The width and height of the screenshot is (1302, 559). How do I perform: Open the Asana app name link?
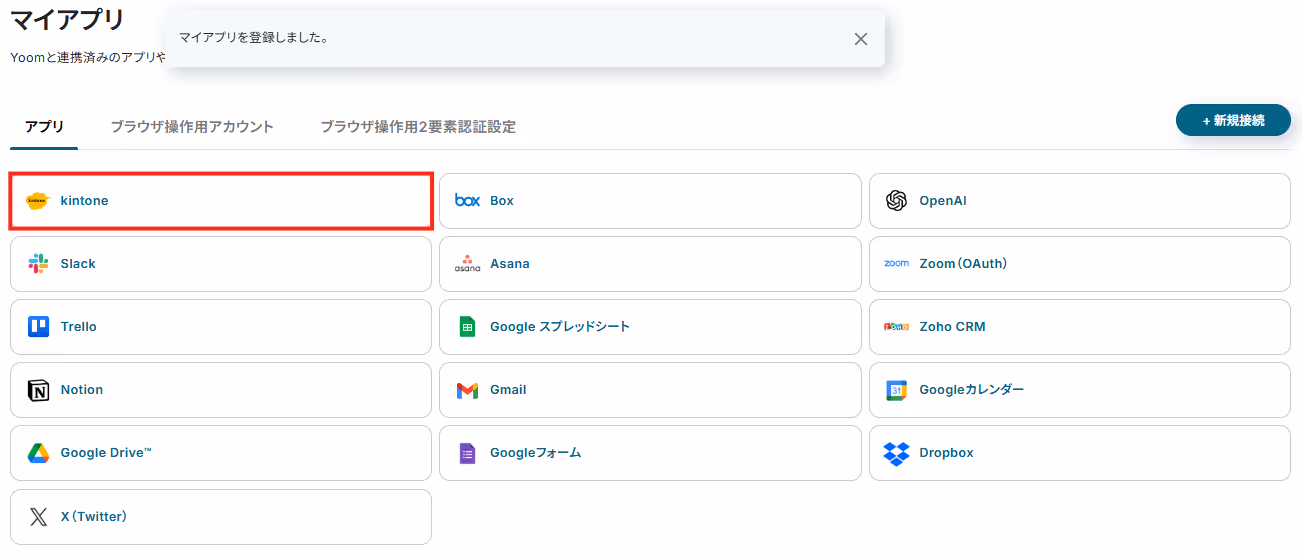510,264
